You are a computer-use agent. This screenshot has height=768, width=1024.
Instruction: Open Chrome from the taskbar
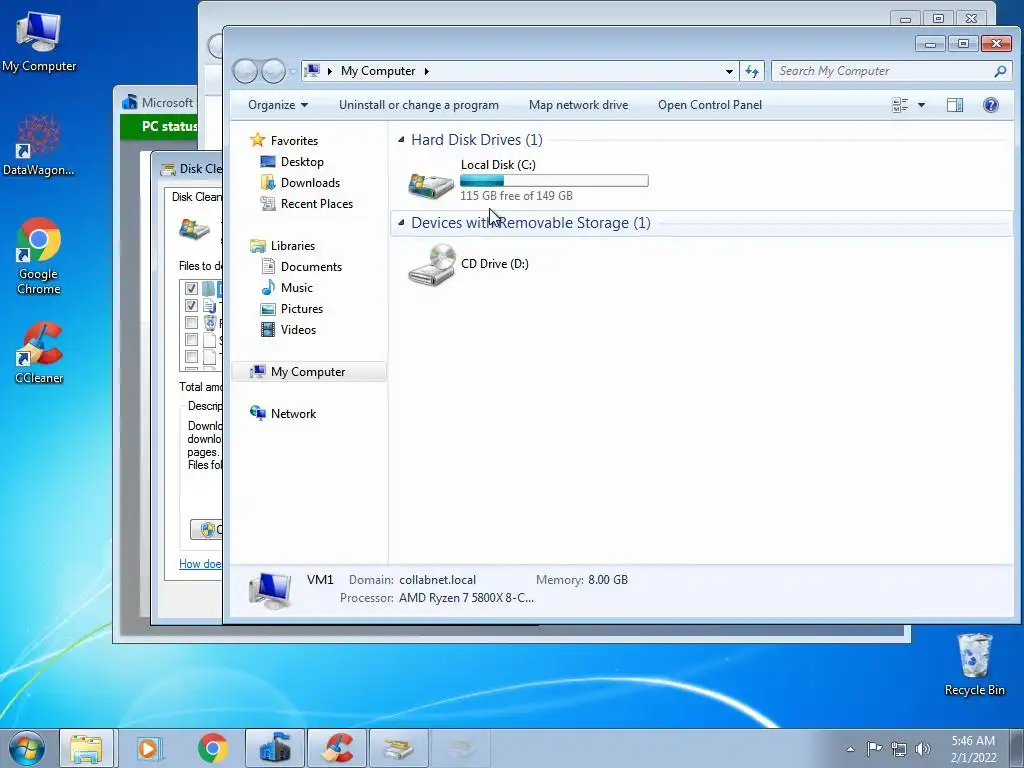point(212,748)
